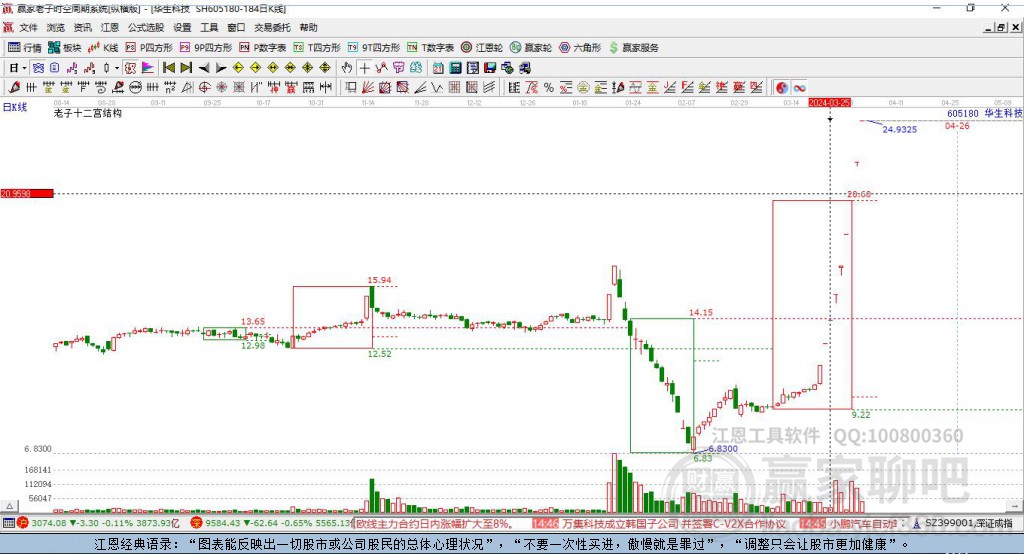Restore the inner chart window
1024x554 pixels.
tap(1002, 27)
